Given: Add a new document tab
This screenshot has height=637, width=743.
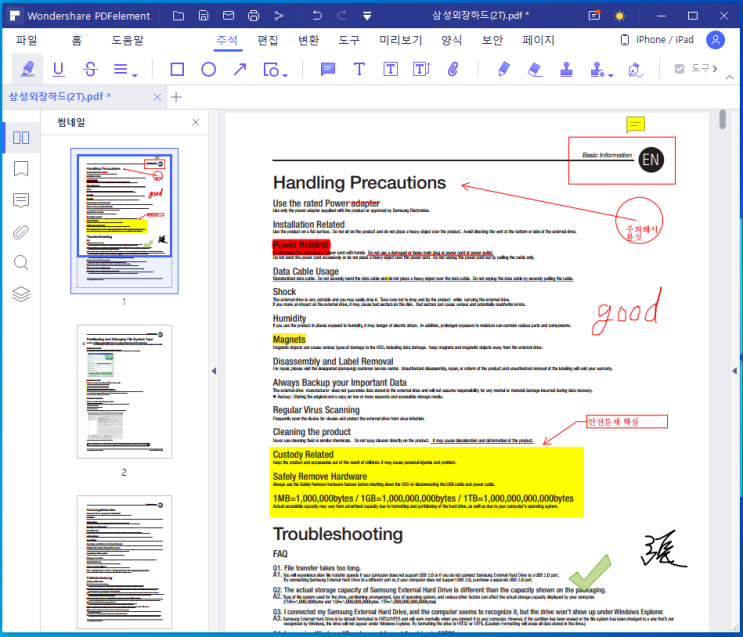Looking at the screenshot, I should 176,97.
